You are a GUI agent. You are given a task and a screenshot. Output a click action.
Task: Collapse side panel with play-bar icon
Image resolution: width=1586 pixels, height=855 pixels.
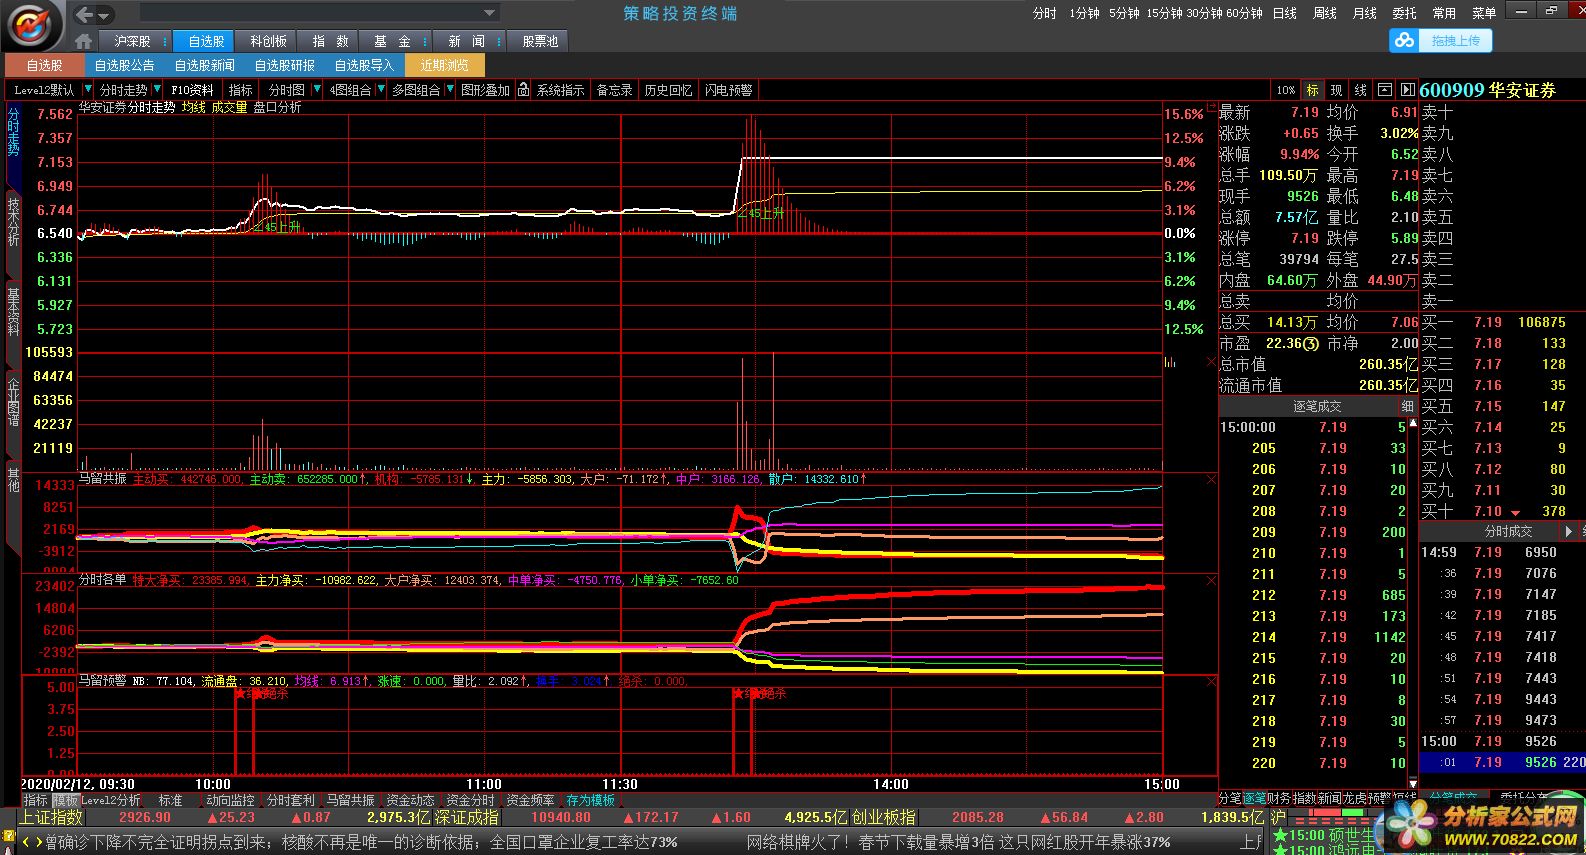pyautogui.click(x=1407, y=90)
